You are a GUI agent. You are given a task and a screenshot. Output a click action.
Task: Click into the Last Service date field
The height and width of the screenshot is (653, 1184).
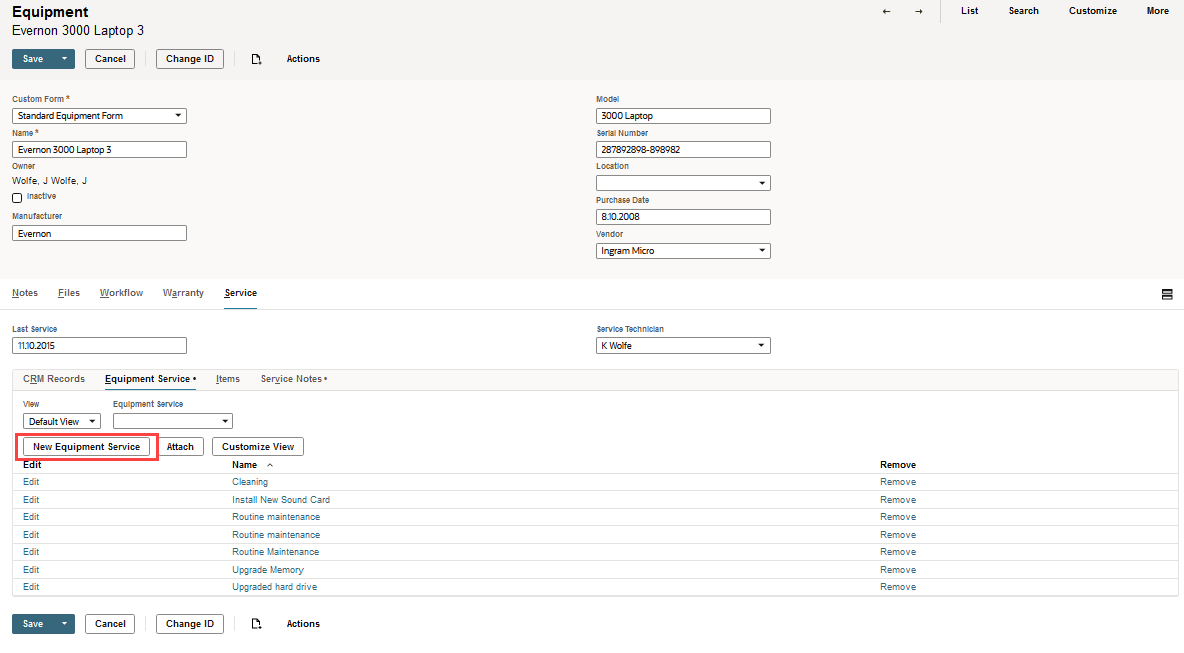click(99, 346)
